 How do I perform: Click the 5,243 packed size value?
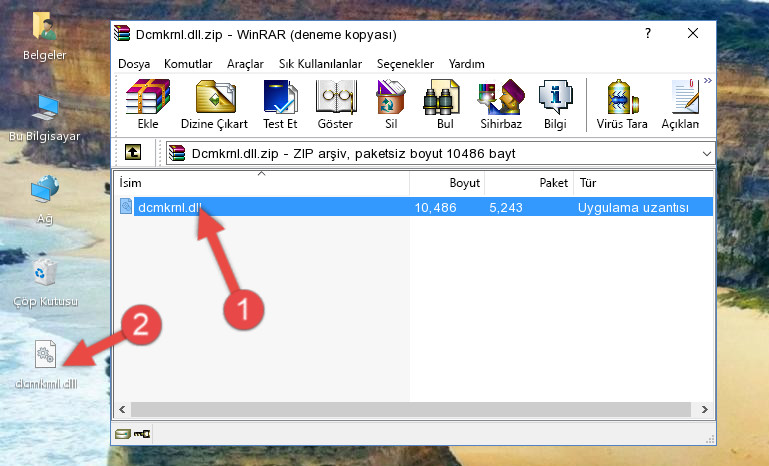click(506, 207)
